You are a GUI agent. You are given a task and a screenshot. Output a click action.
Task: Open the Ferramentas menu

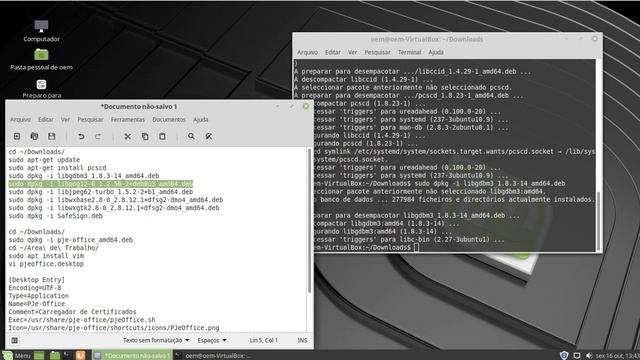coord(128,120)
